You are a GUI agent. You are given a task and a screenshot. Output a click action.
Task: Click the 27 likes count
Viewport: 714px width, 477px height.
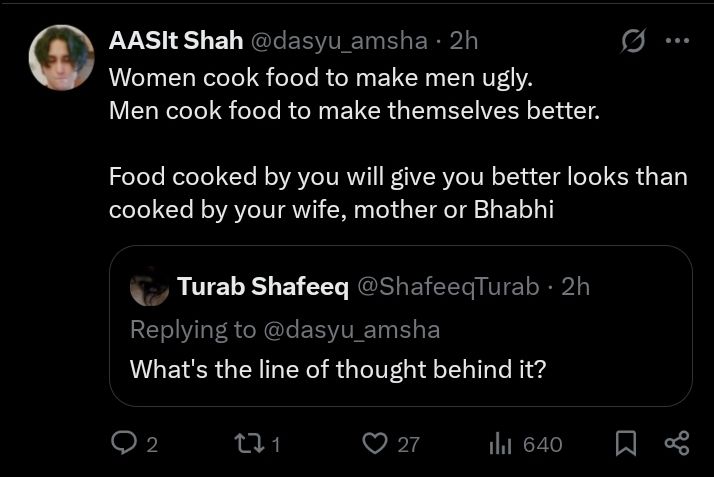pos(408,443)
